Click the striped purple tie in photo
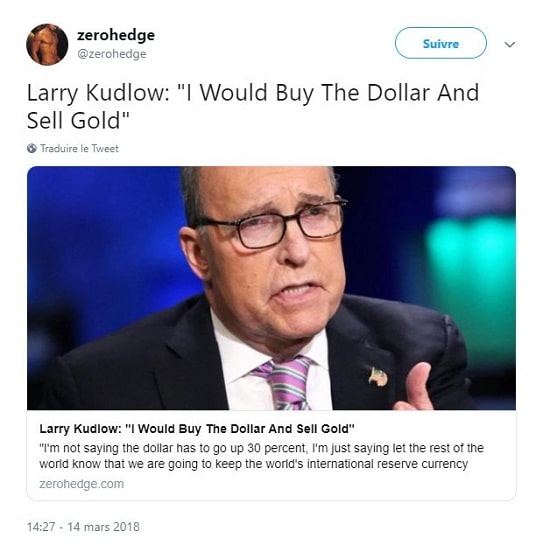The width and height of the screenshot is (550, 545). point(285,383)
